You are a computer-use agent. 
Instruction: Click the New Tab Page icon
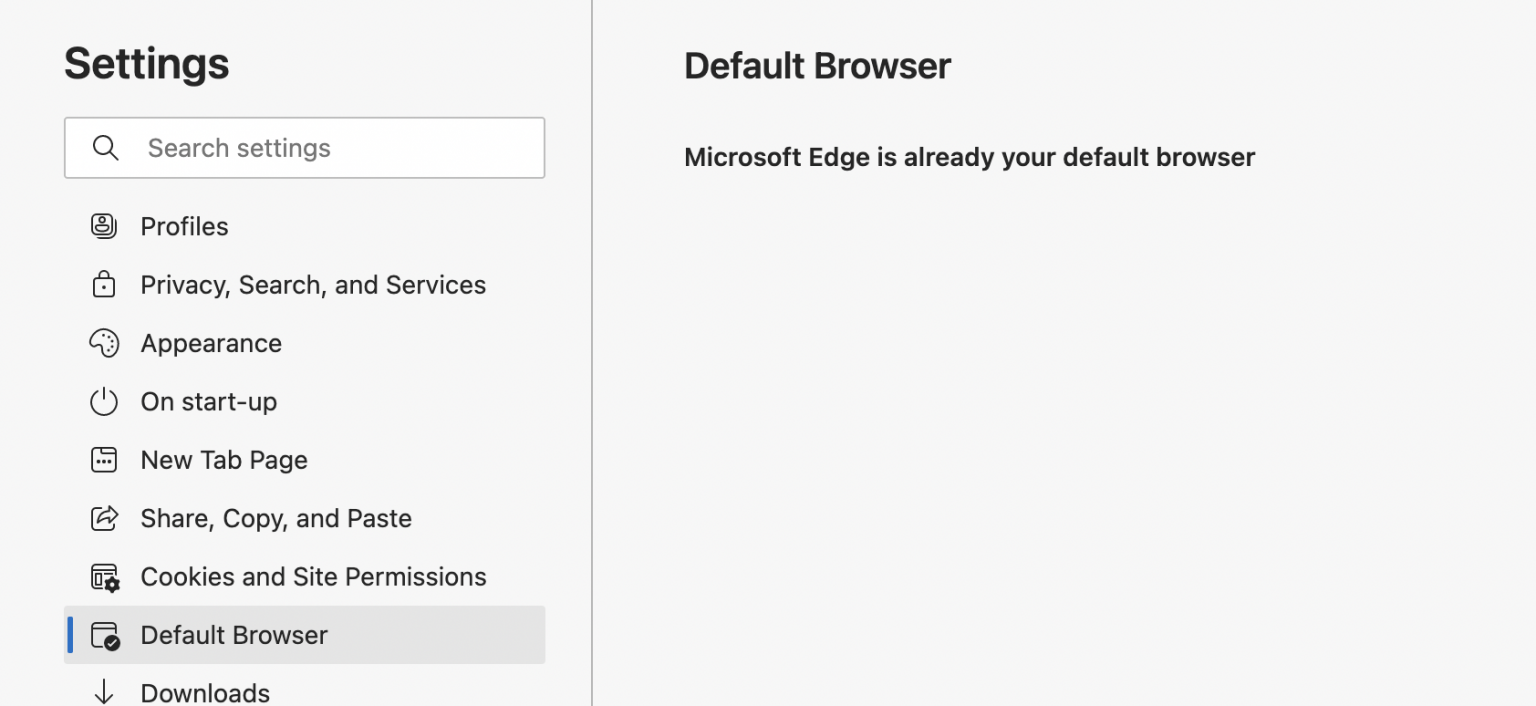(104, 459)
